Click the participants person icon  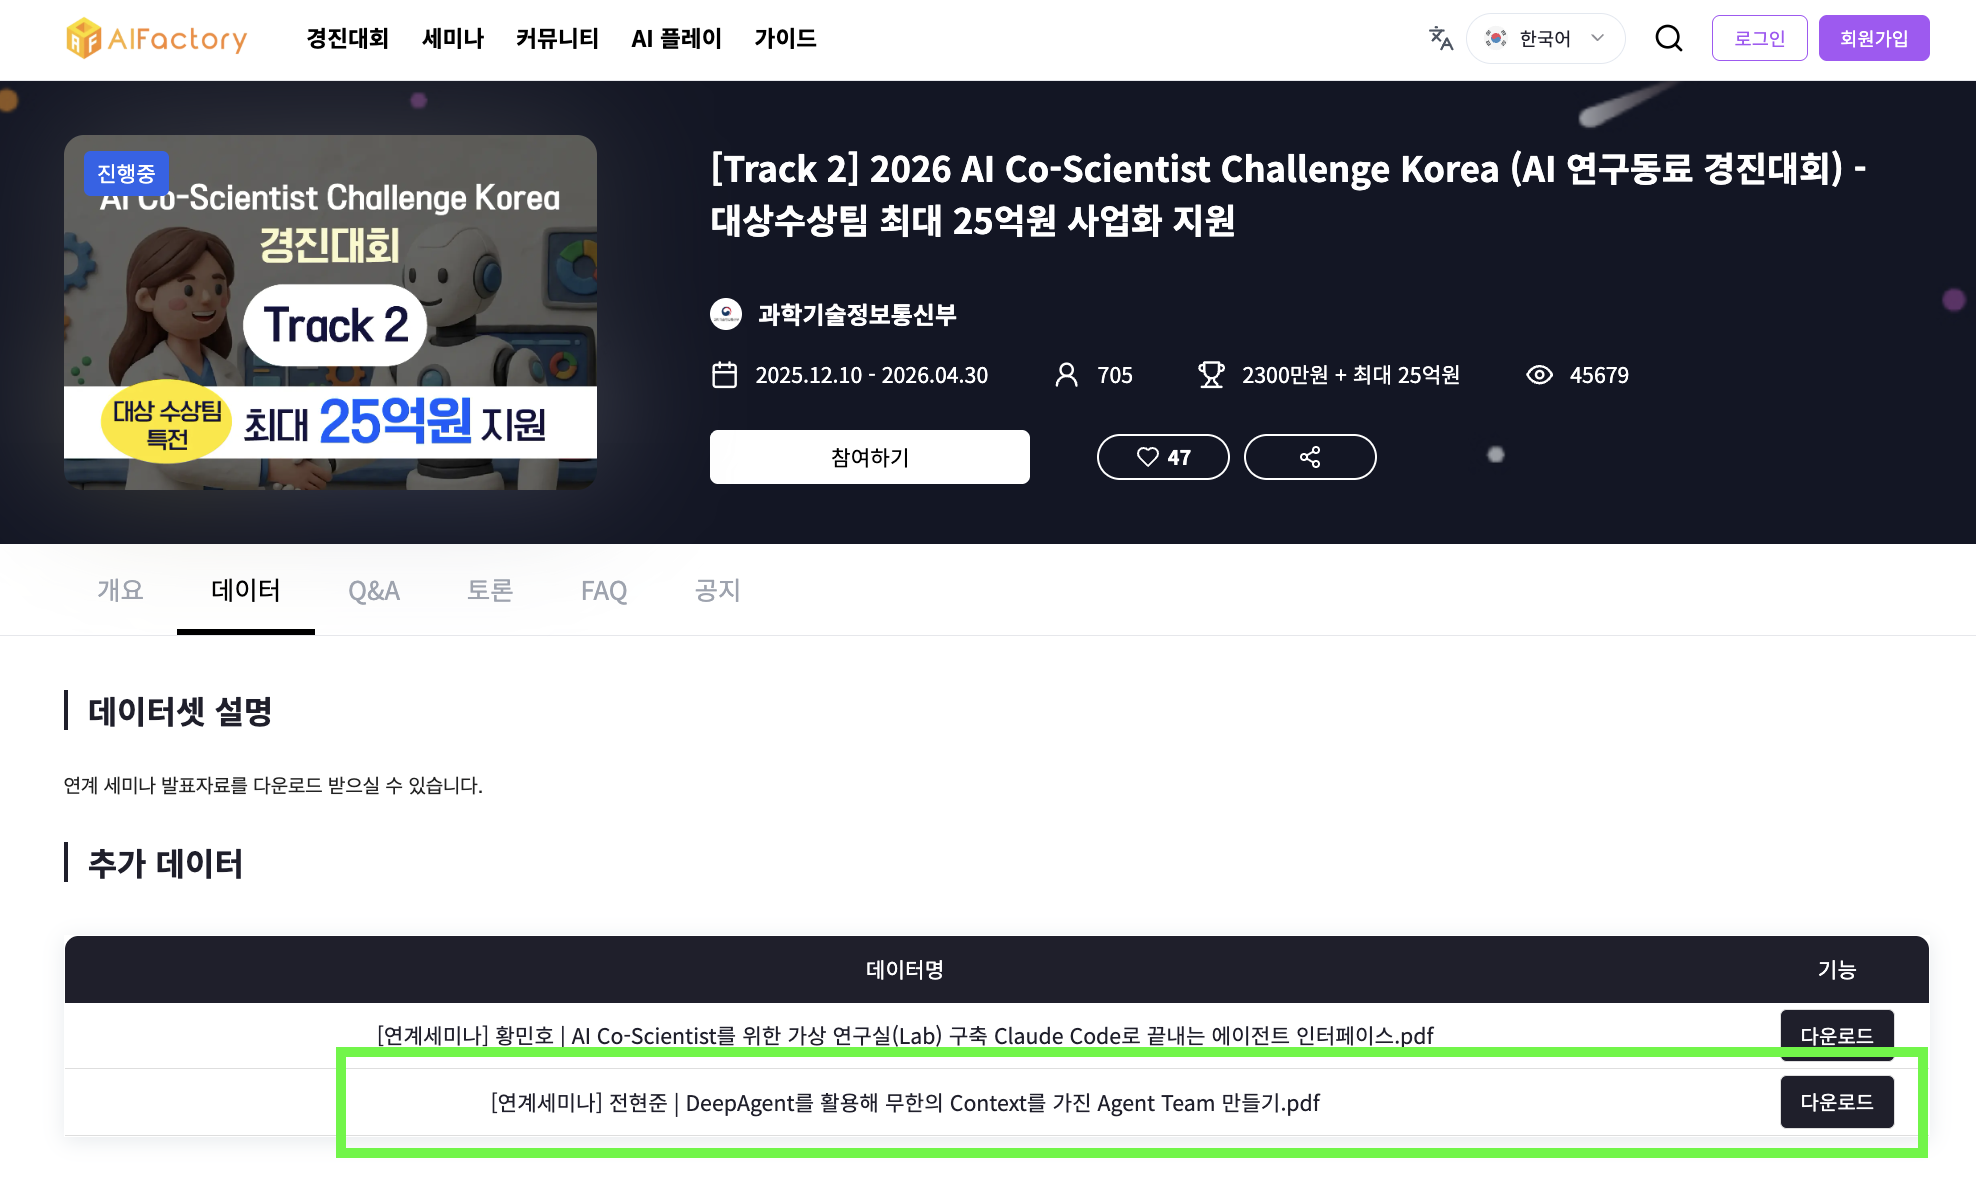tap(1067, 375)
